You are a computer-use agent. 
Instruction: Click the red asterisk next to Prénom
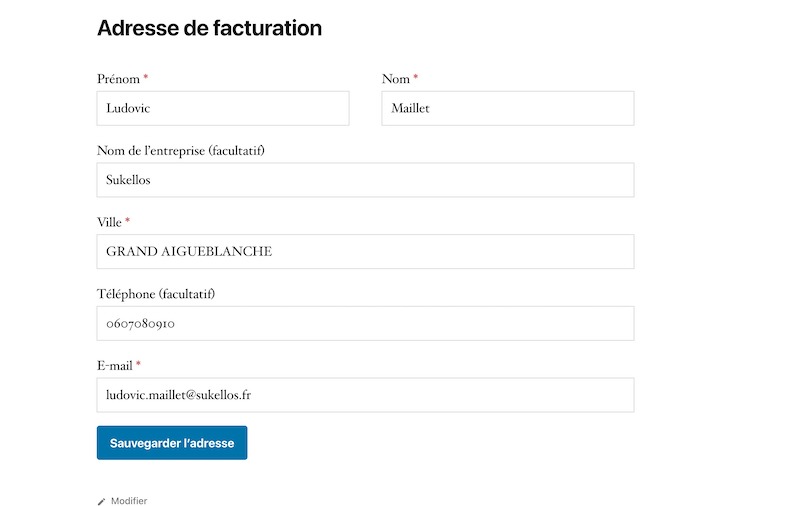click(x=146, y=78)
